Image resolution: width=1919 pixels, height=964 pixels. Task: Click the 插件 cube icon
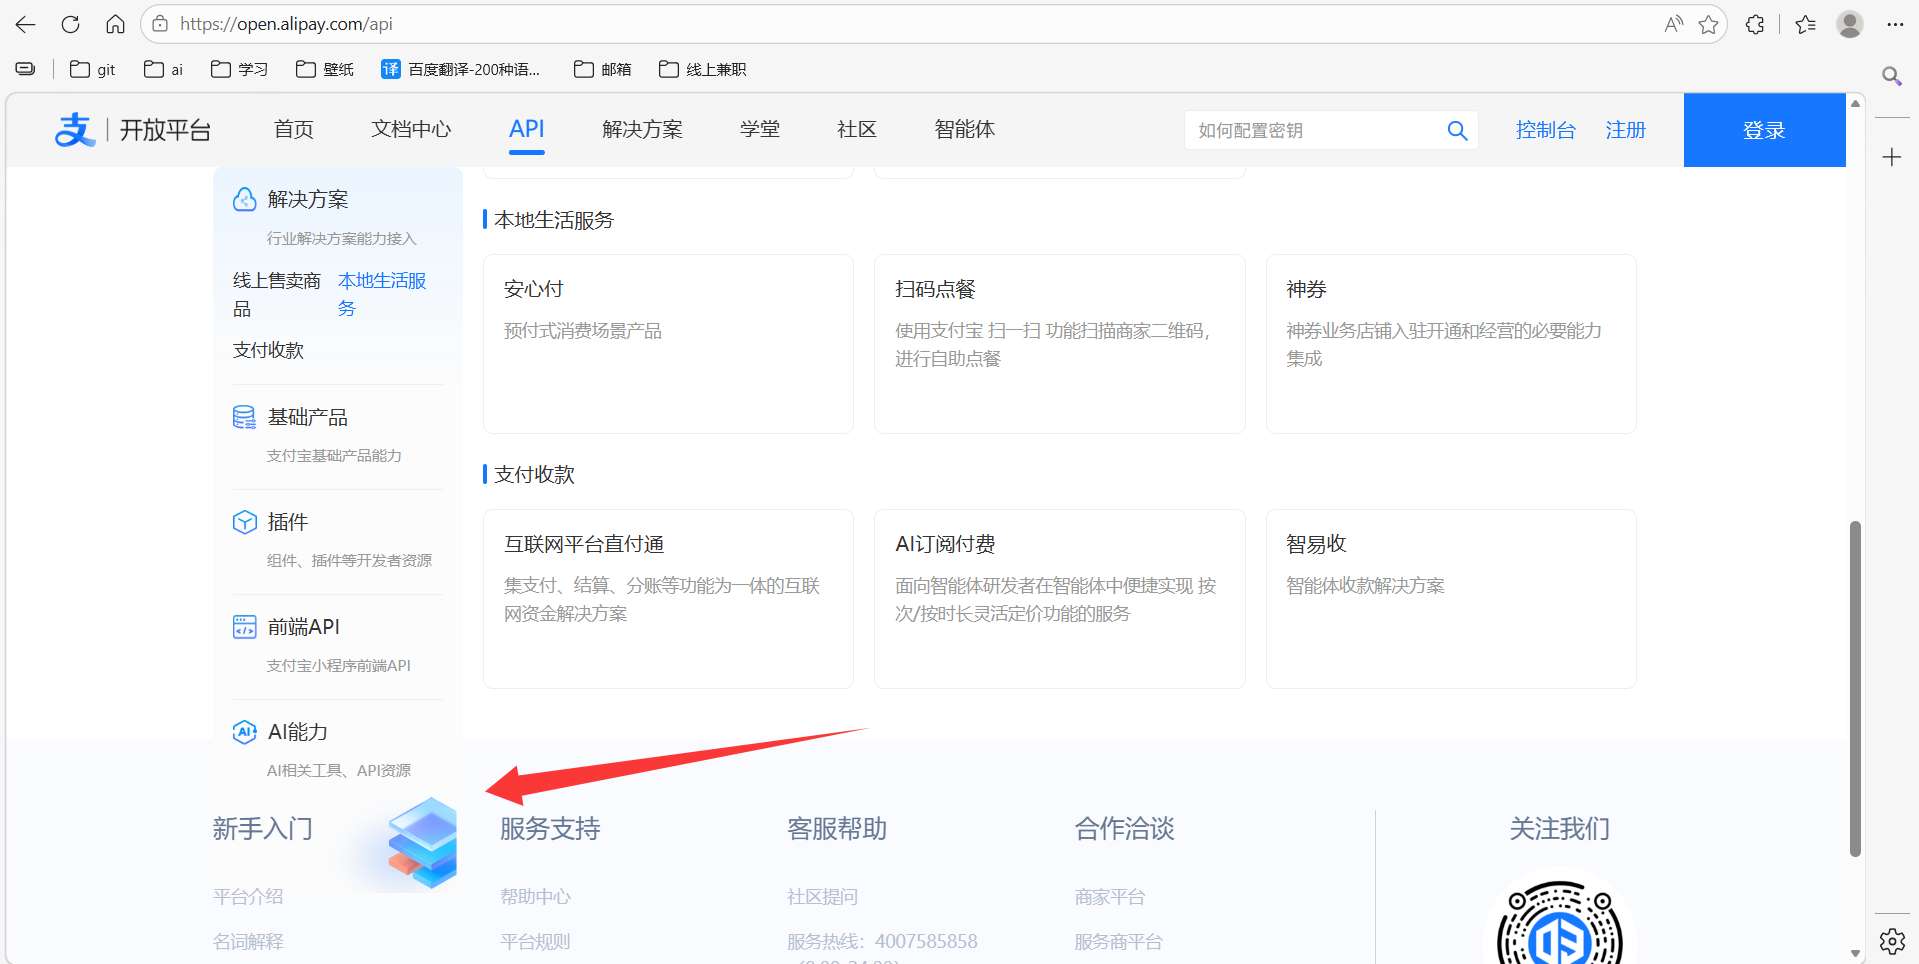click(245, 522)
